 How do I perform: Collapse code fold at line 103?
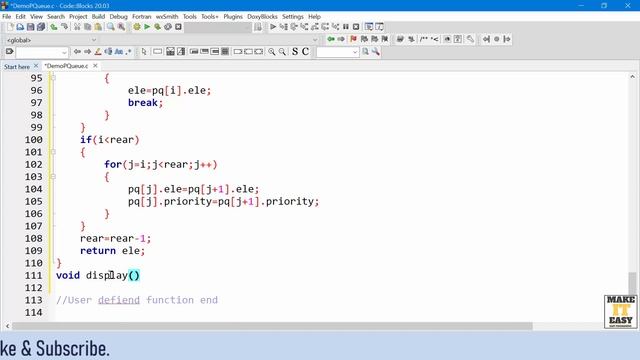[53, 177]
